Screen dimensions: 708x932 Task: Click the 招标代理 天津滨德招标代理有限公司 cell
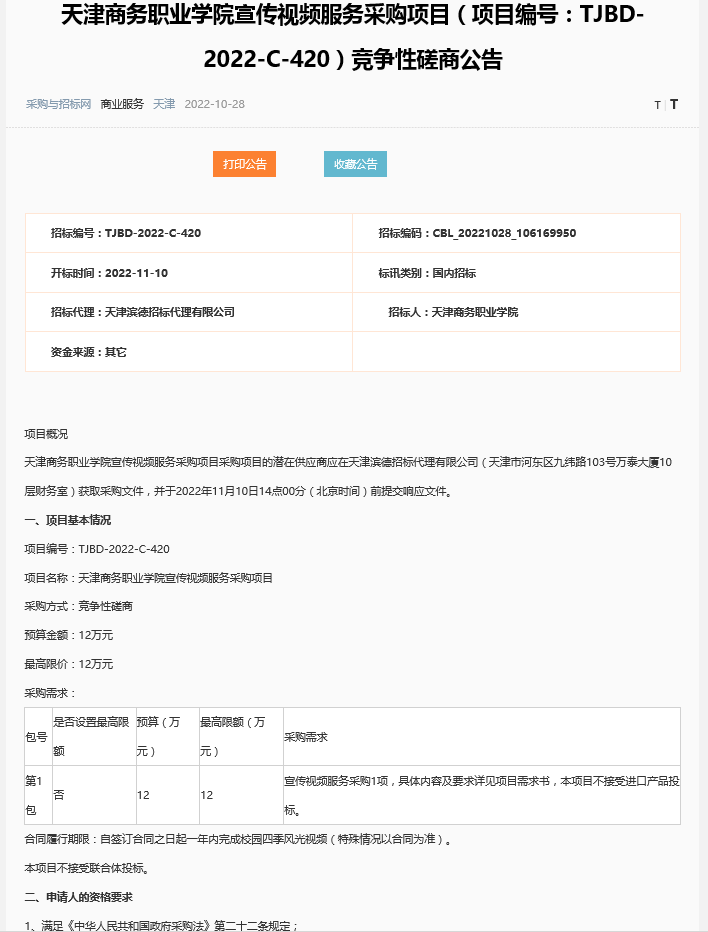(143, 312)
